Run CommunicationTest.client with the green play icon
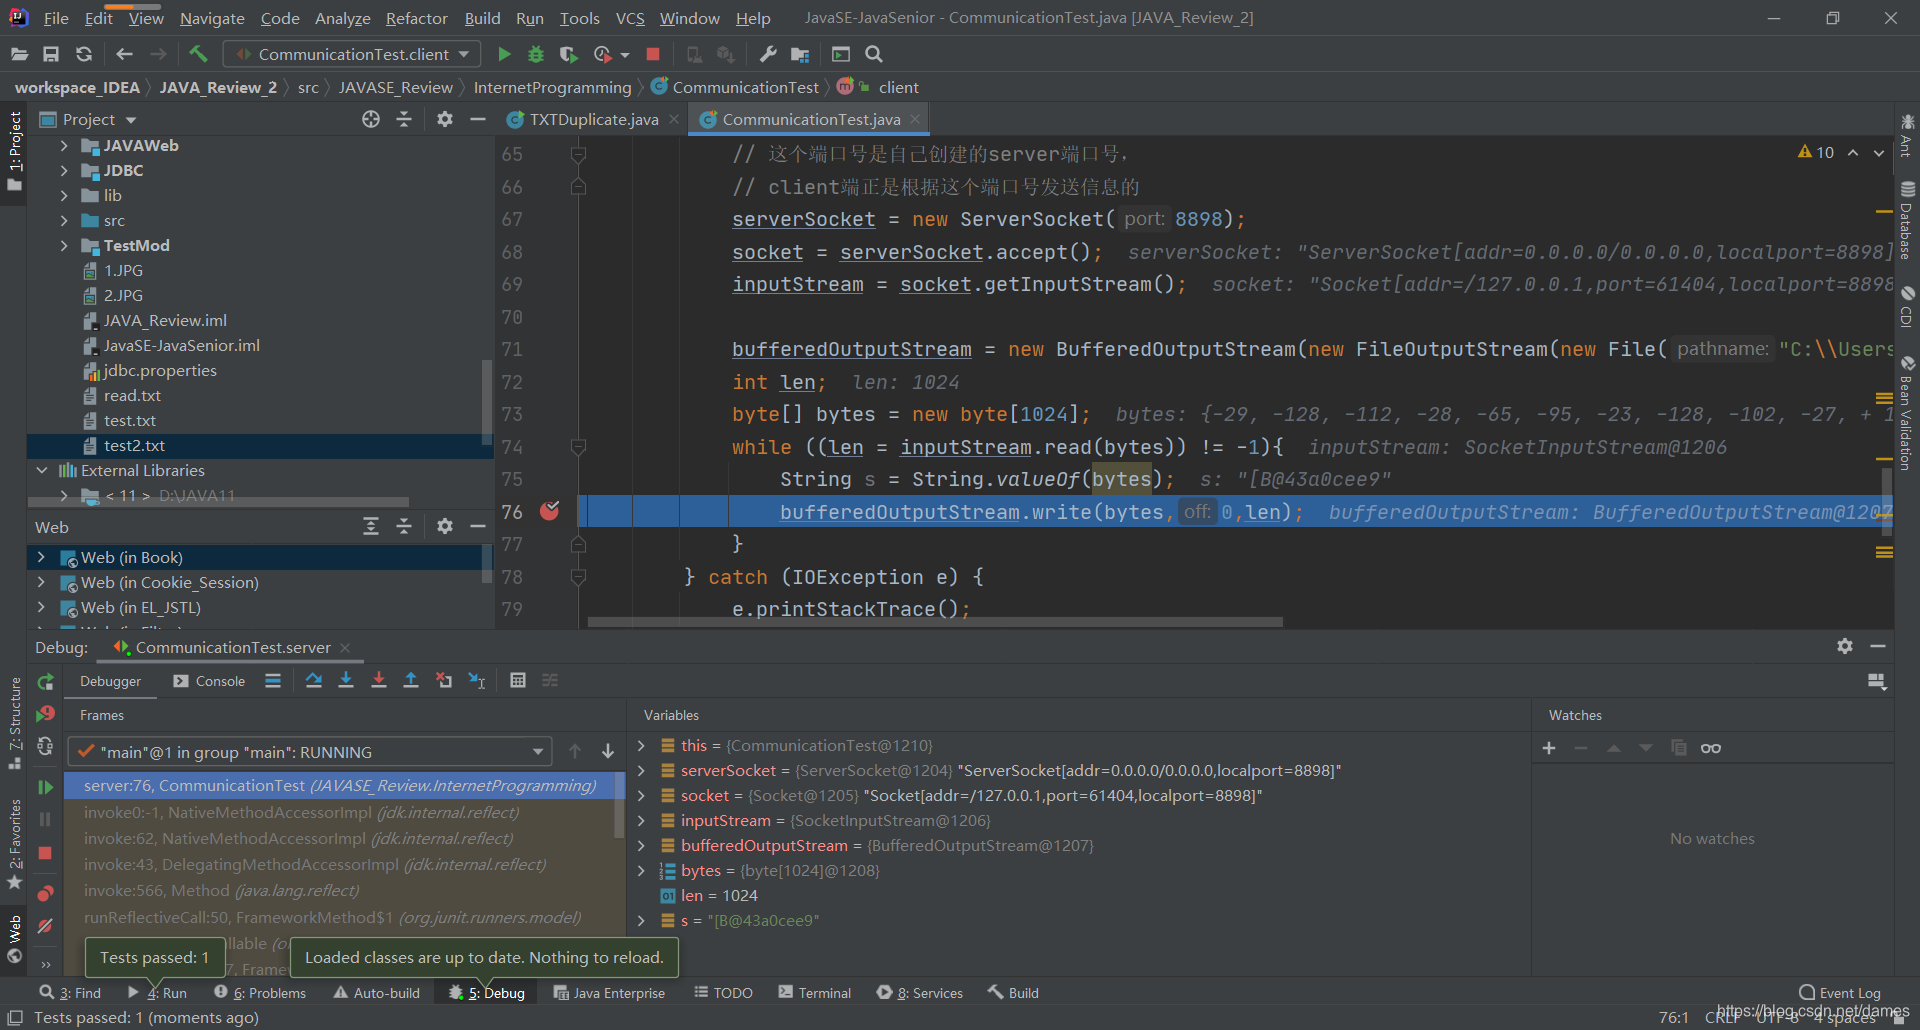The width and height of the screenshot is (1920, 1030). point(504,54)
